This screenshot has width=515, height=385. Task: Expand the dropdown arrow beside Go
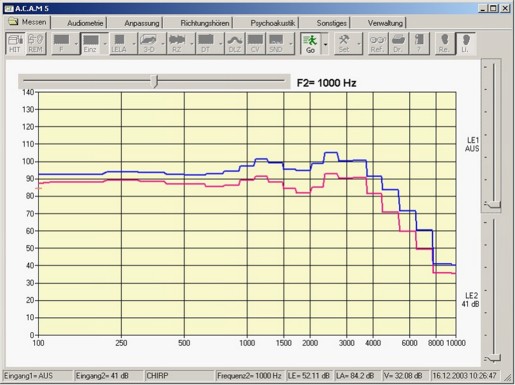[x=326, y=44]
